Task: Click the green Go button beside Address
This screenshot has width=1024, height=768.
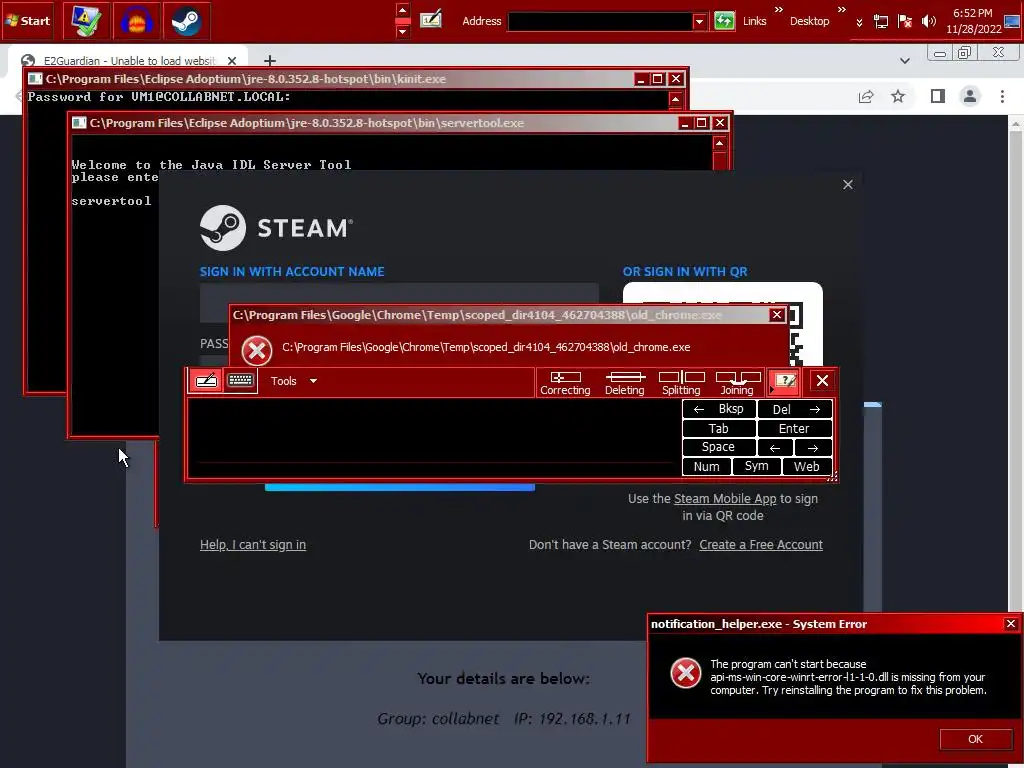Action: click(724, 21)
